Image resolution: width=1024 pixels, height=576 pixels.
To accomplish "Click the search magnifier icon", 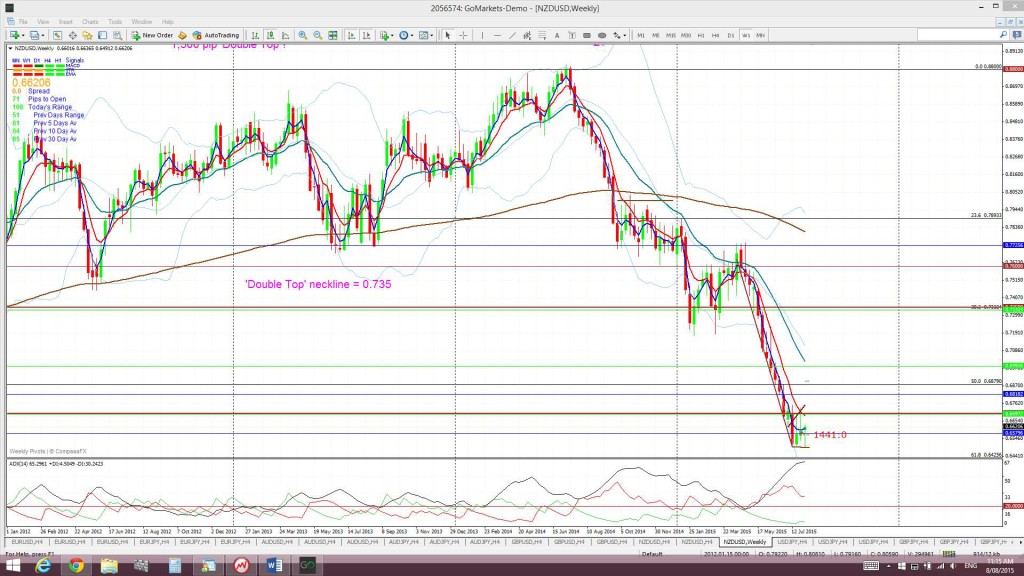I will (1003, 35).
